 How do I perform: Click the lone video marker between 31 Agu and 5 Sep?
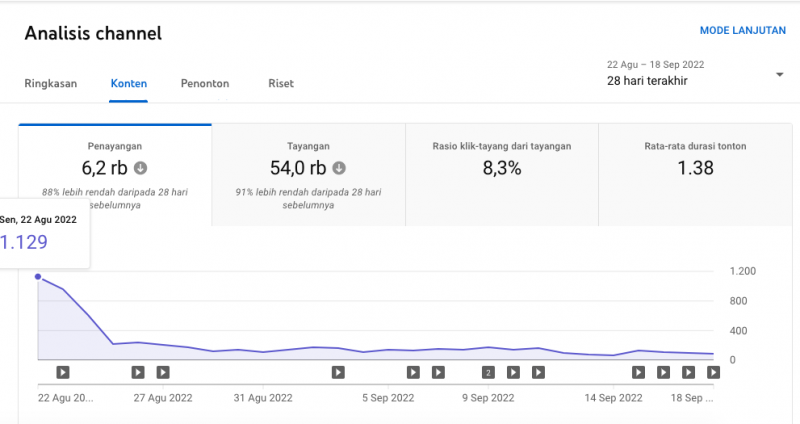tap(338, 372)
